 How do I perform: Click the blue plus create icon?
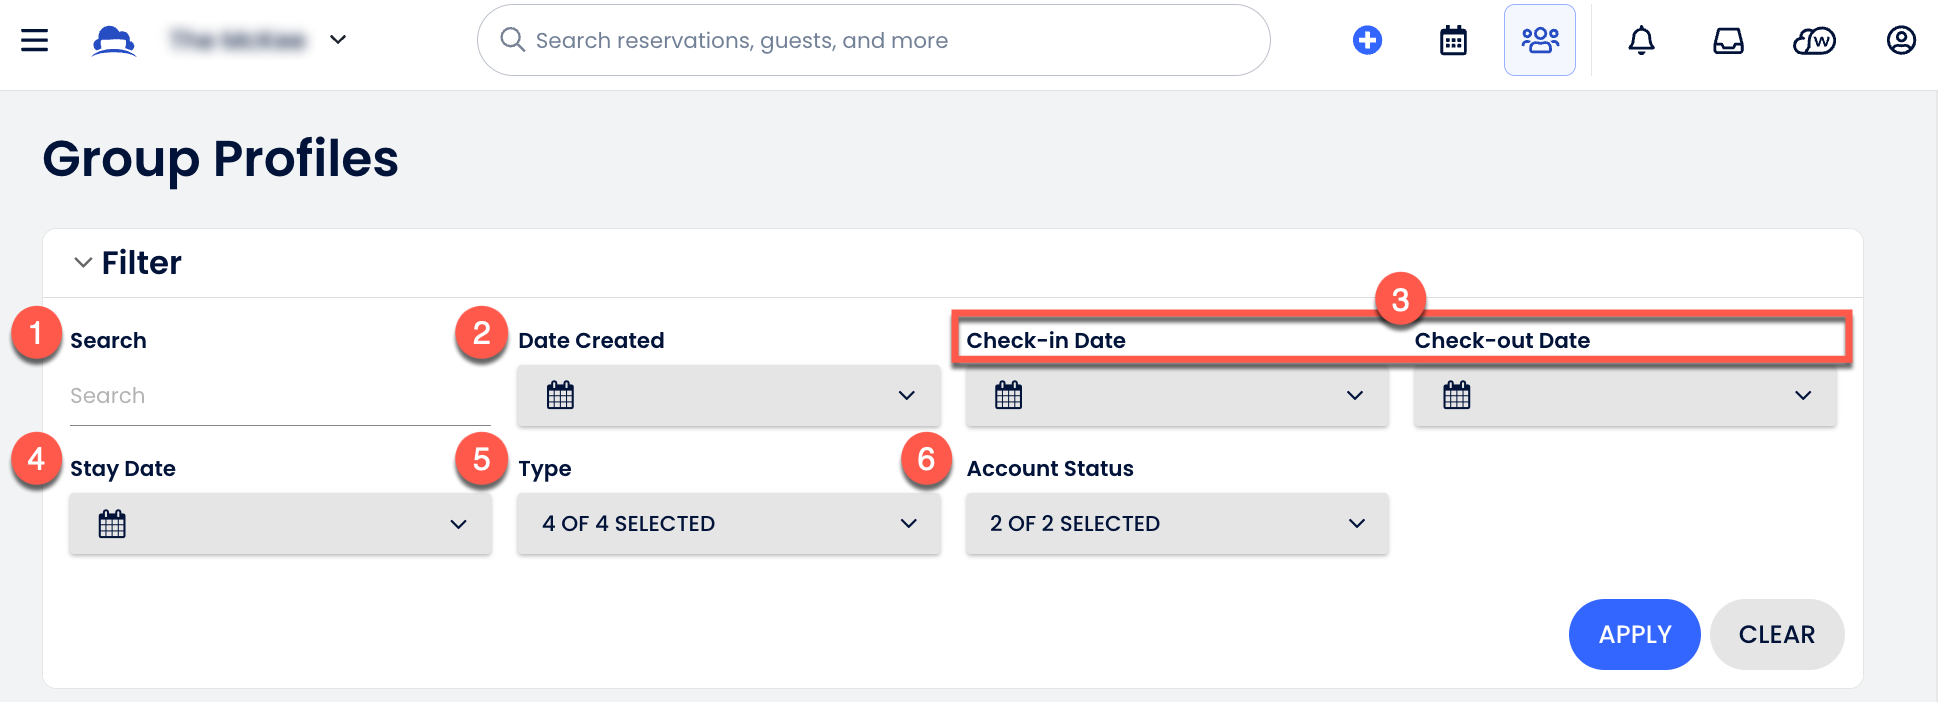1367,40
